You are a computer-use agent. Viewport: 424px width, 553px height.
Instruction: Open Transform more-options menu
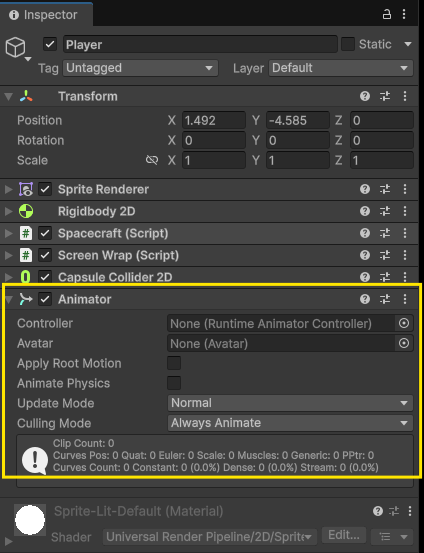(405, 96)
